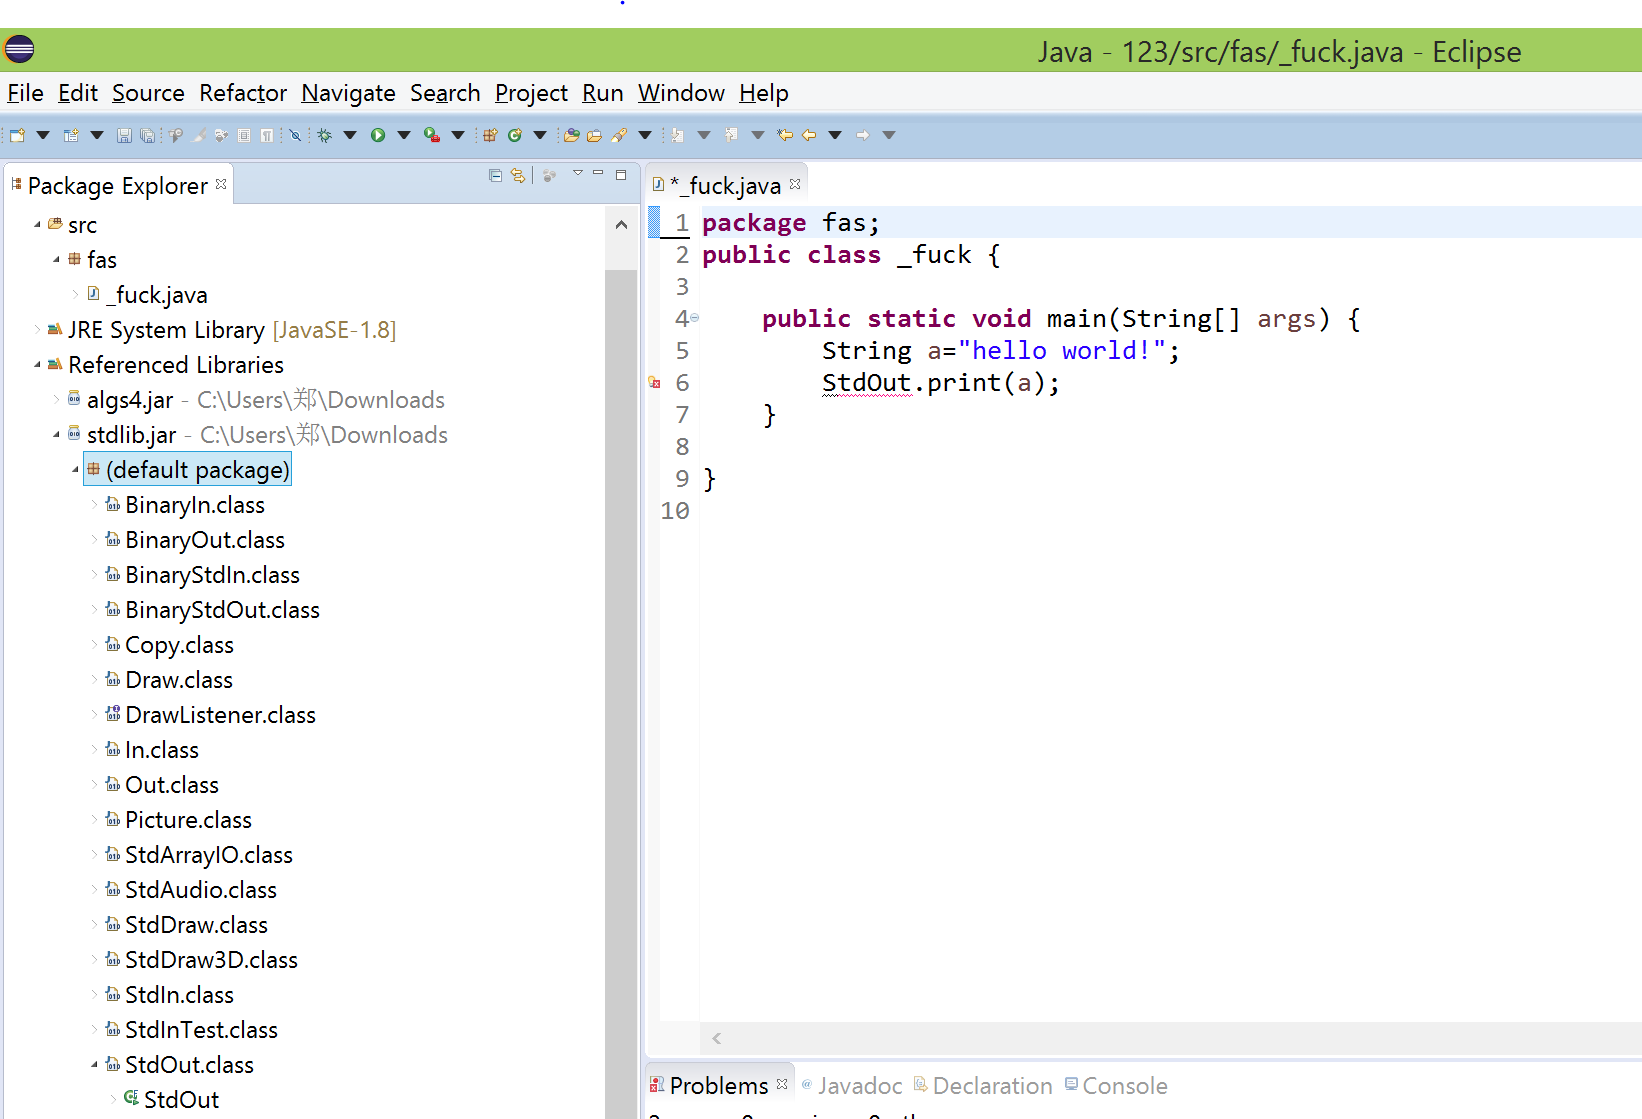1642x1119 pixels.
Task: Open the Project menu
Action: [531, 93]
